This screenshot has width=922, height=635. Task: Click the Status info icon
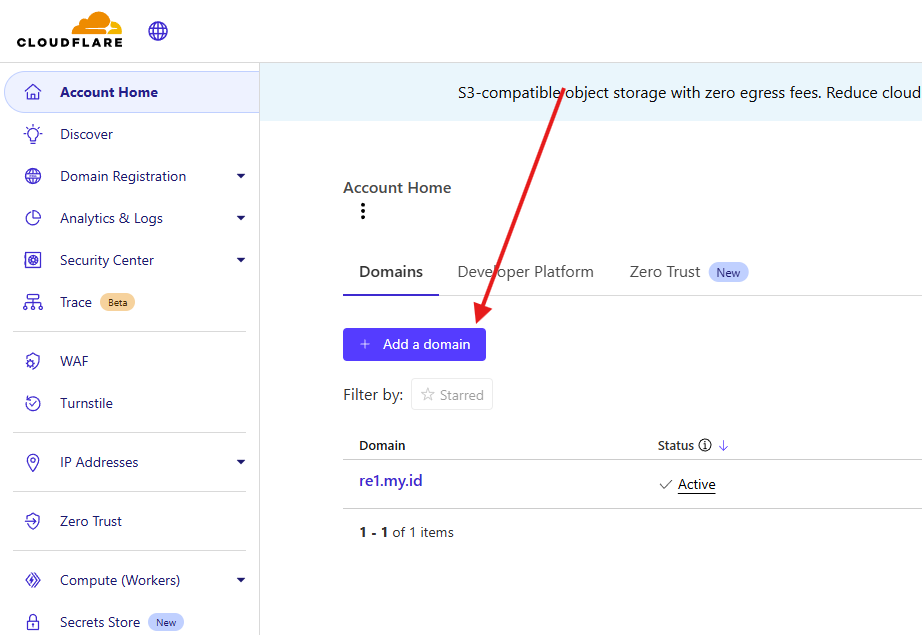704,445
